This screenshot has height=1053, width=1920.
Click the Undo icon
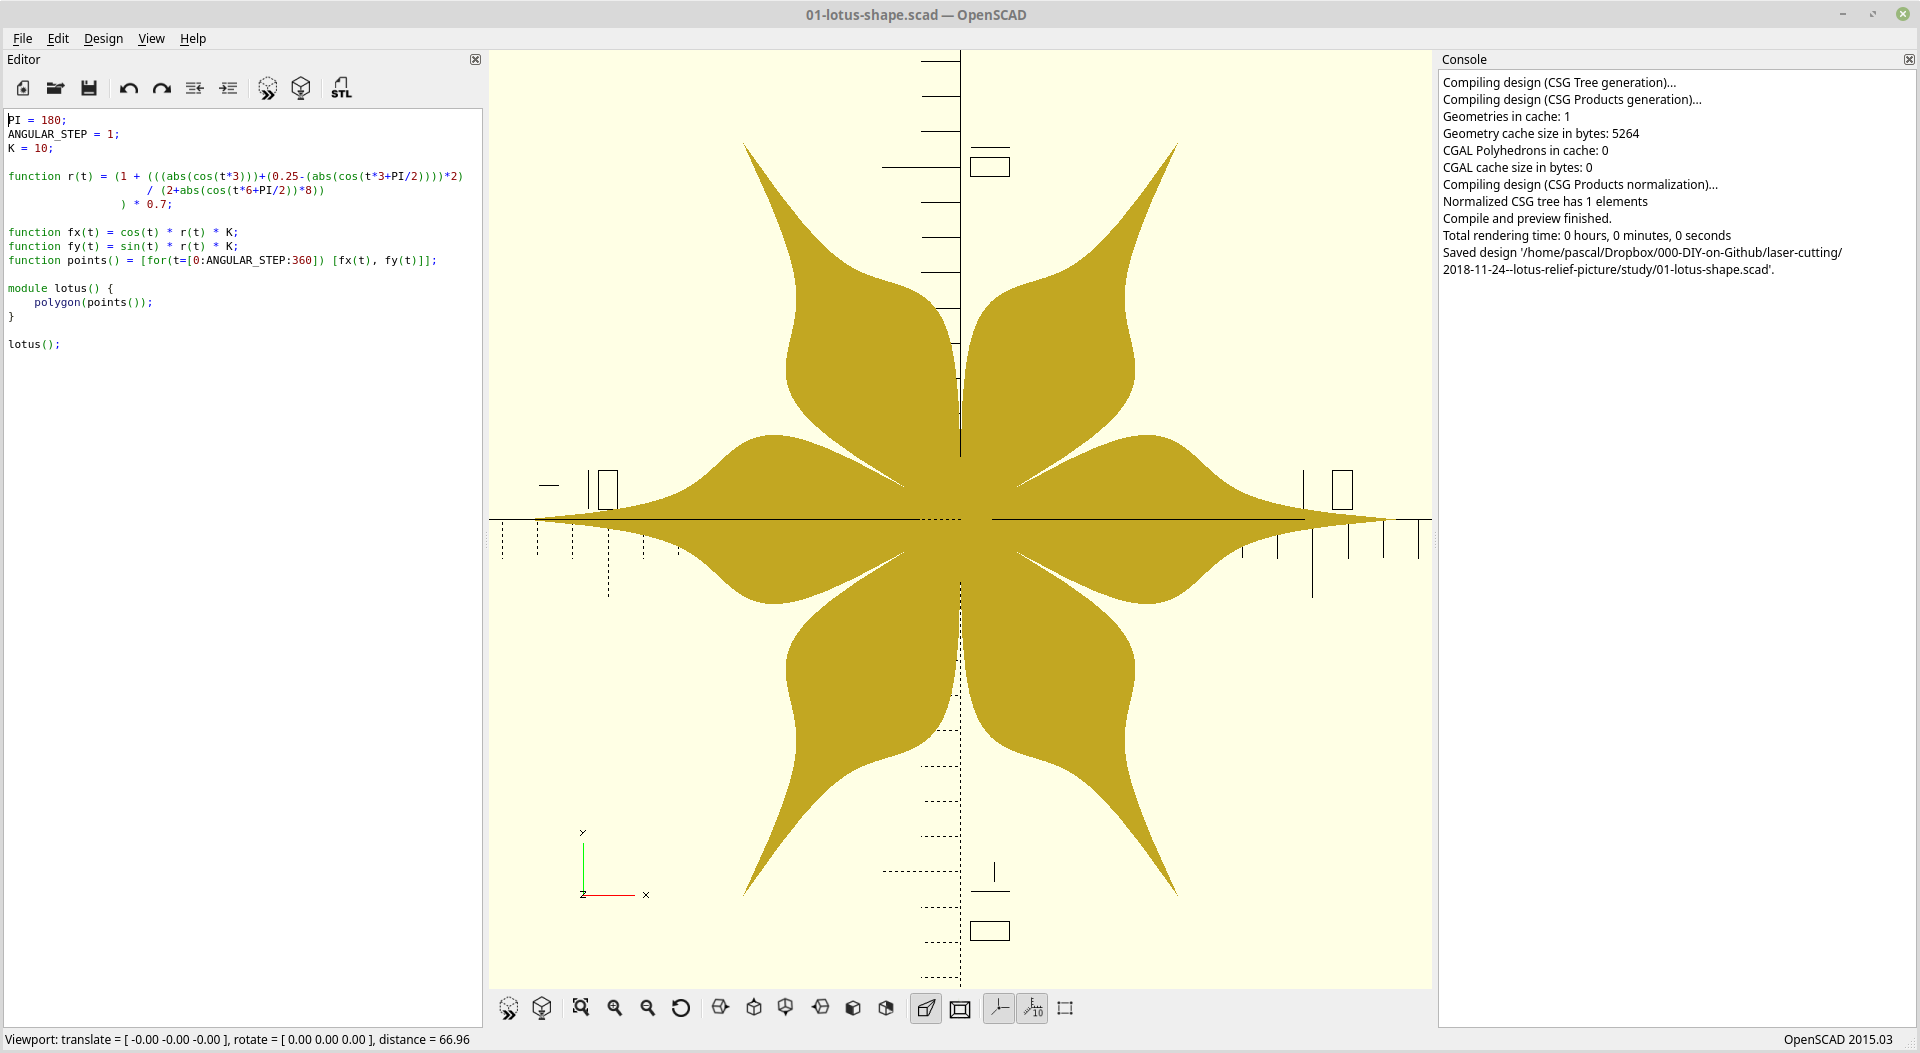[128, 88]
